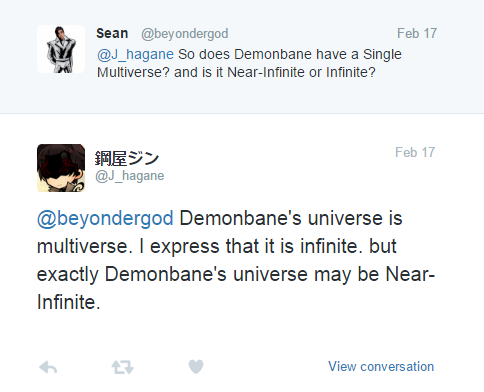
Task: Open Sean's profile avatar picture
Action: pyautogui.click(x=61, y=49)
